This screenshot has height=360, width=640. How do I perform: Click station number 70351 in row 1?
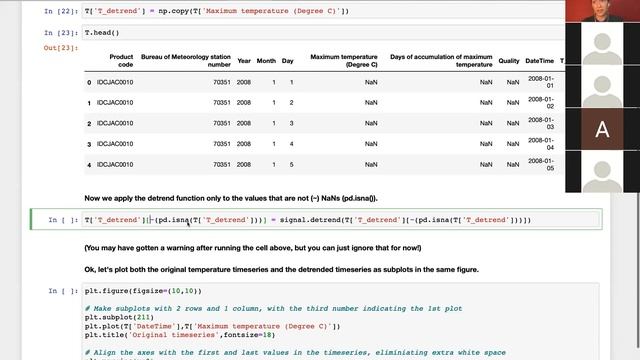(222, 102)
